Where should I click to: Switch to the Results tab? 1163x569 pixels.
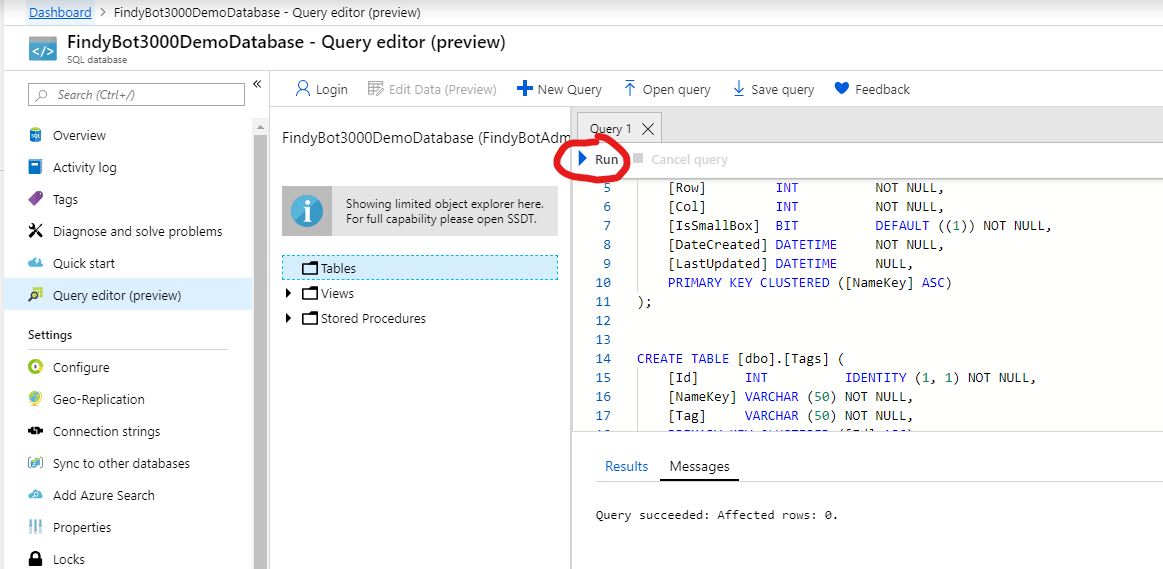coord(627,466)
